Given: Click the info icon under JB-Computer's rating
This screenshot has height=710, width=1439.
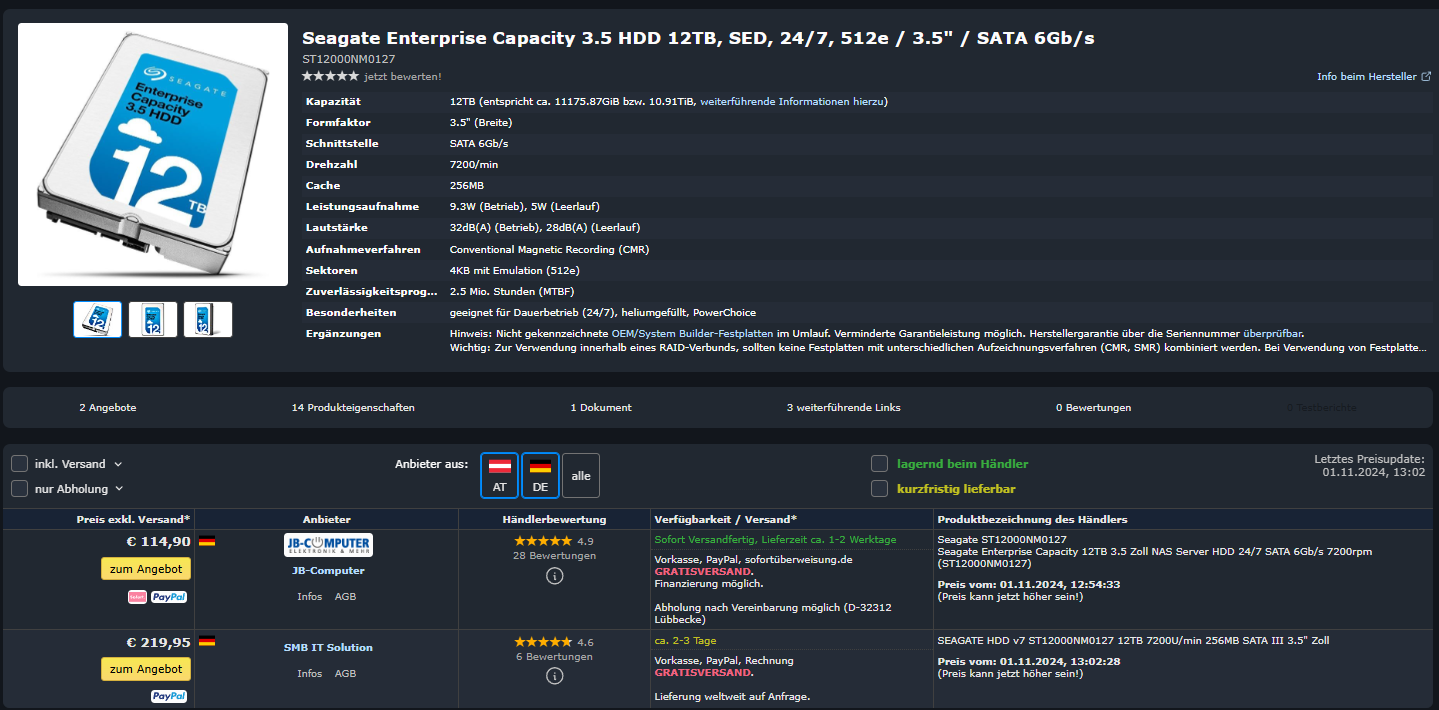Looking at the screenshot, I should [555, 575].
